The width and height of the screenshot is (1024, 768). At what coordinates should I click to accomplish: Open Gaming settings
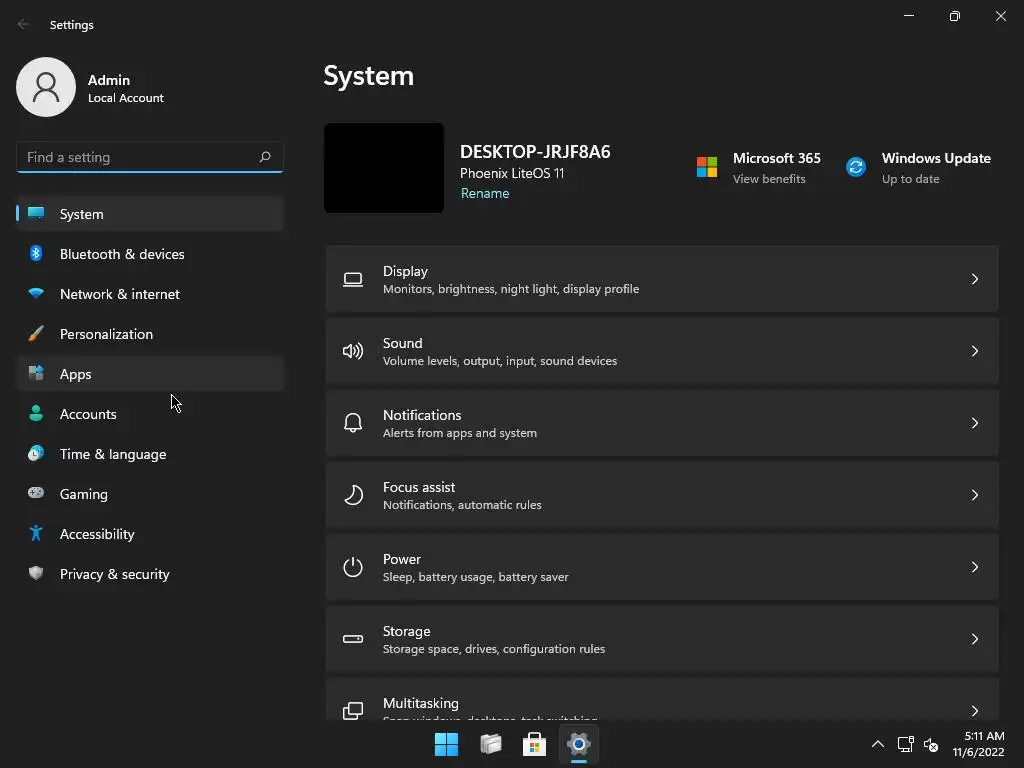150,494
